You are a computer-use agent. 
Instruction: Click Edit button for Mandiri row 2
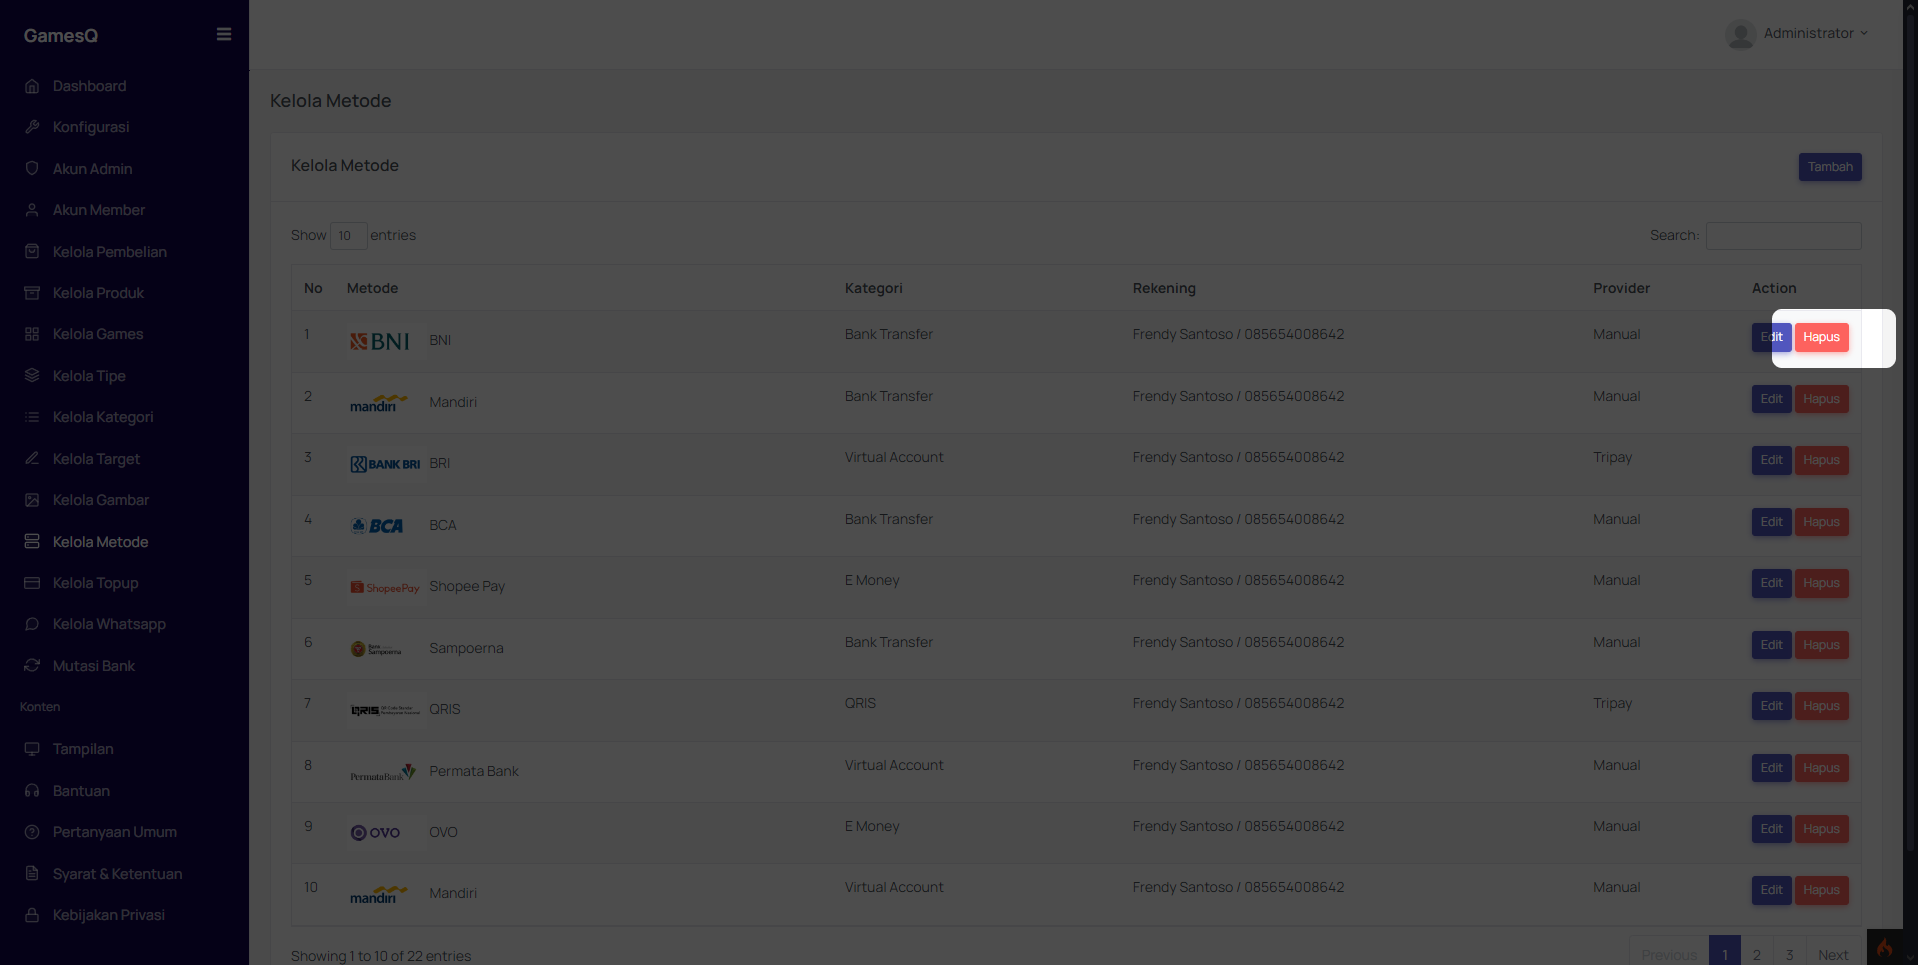pyautogui.click(x=1771, y=399)
